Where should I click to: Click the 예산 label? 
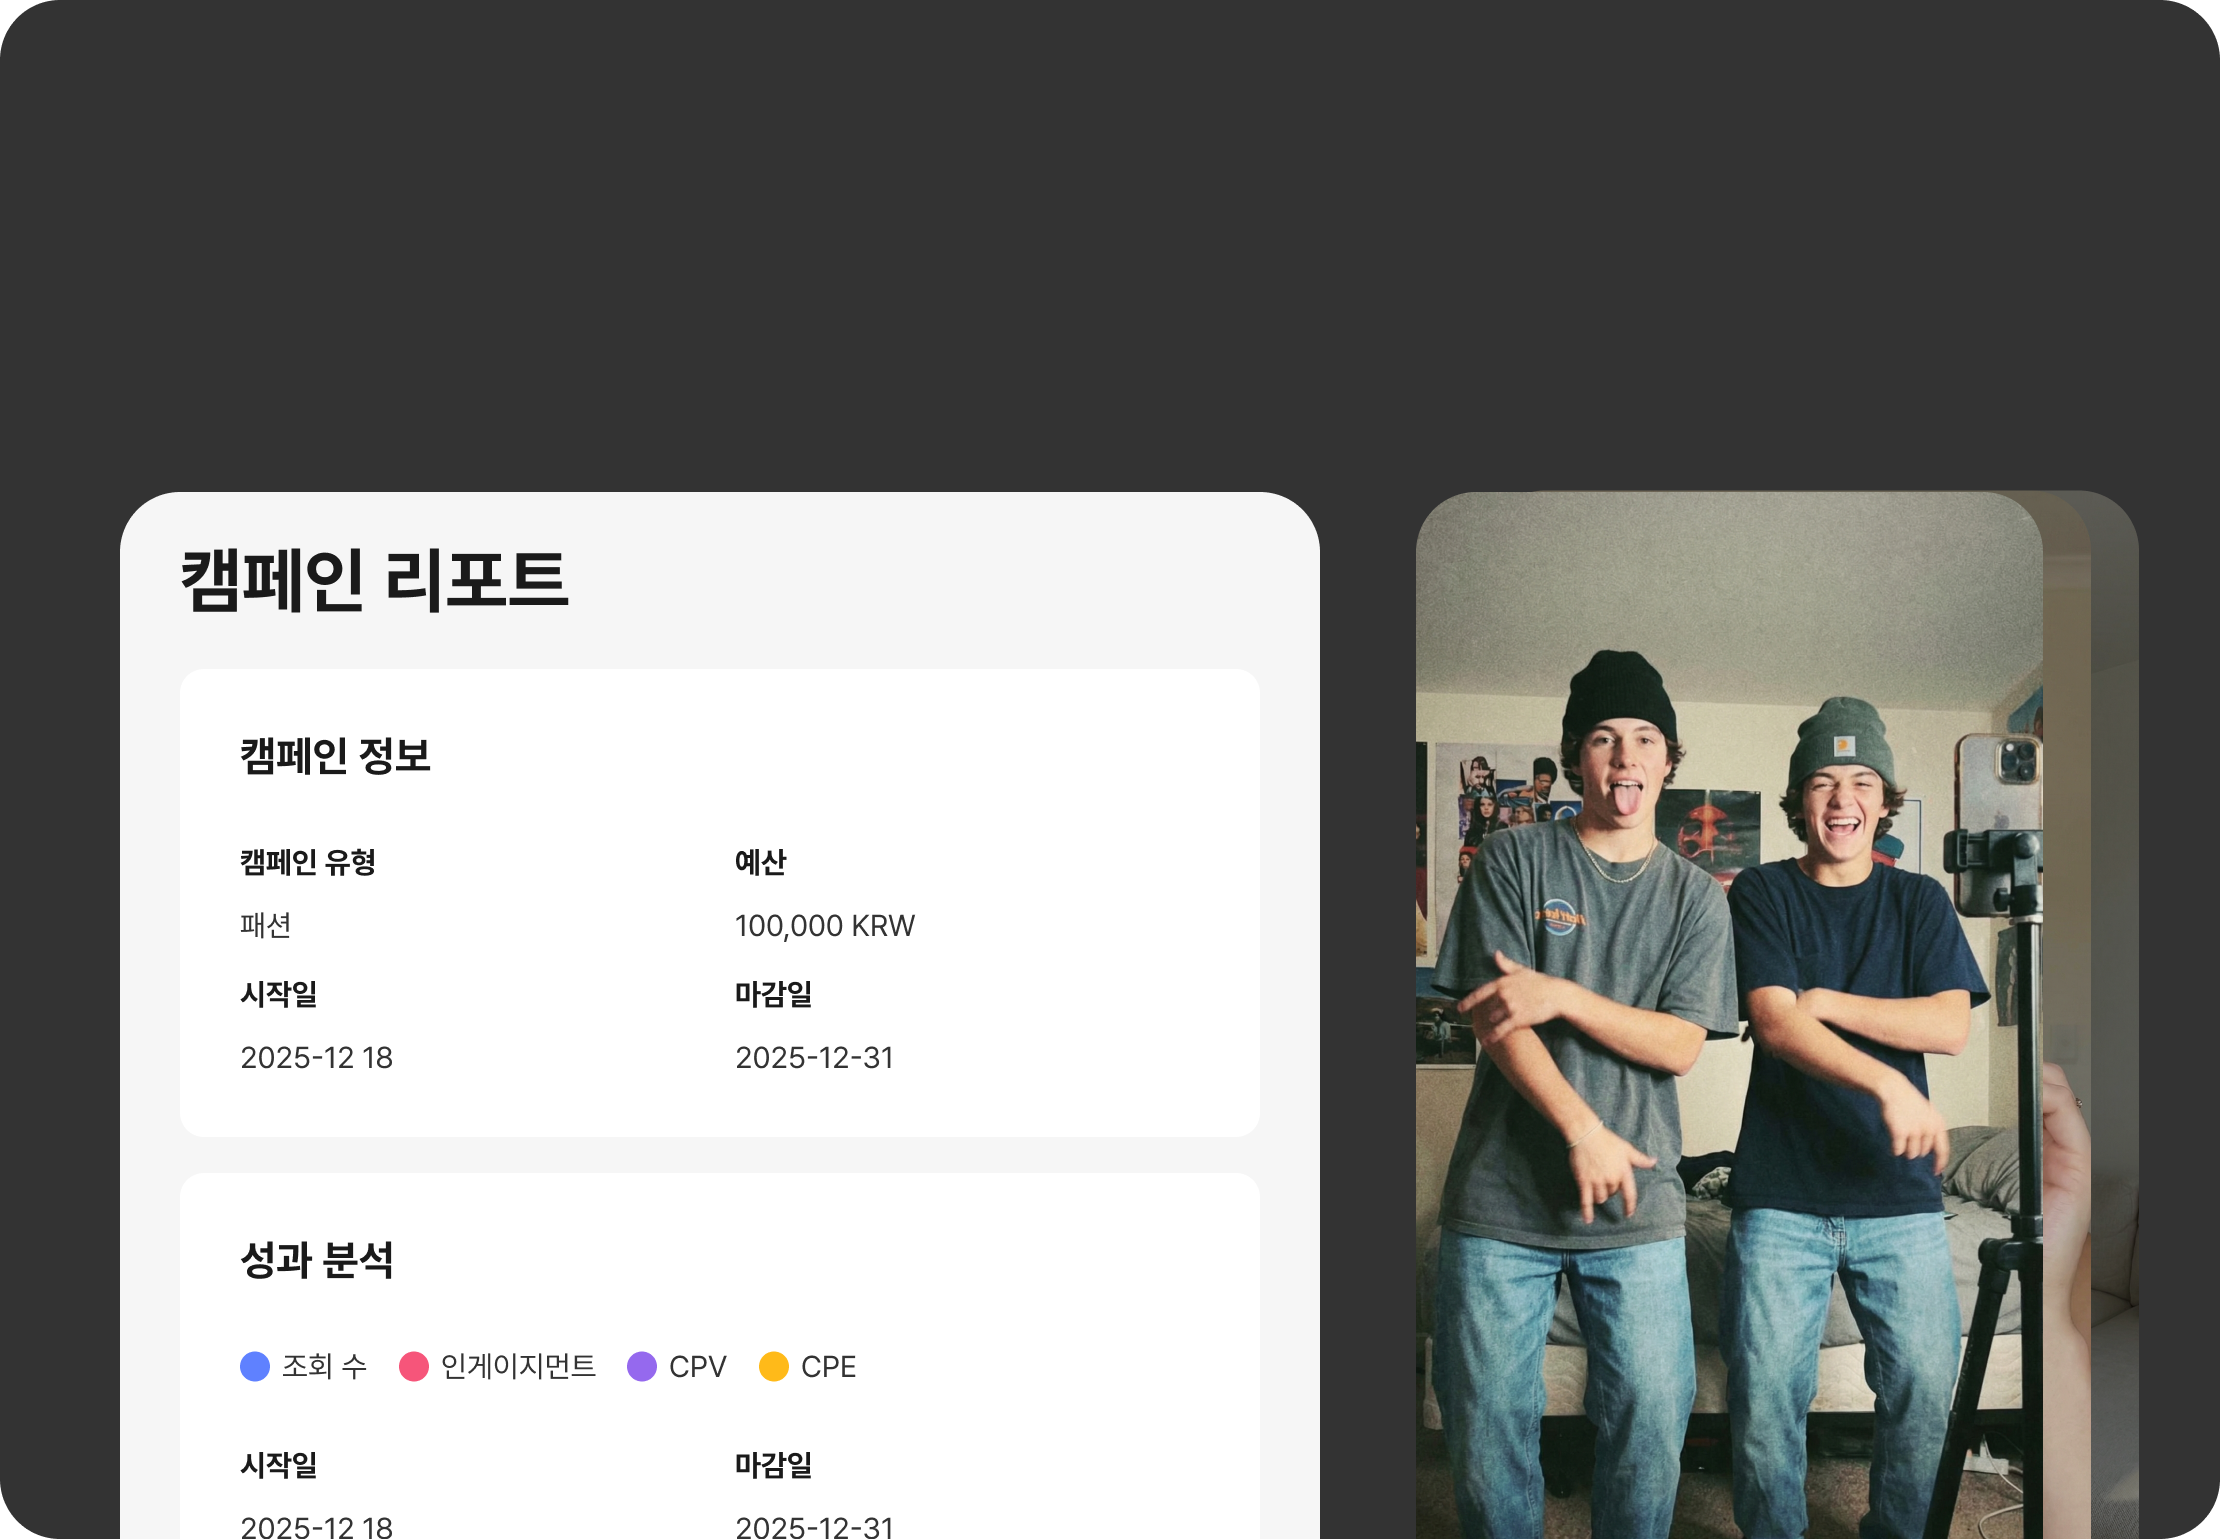[x=760, y=862]
